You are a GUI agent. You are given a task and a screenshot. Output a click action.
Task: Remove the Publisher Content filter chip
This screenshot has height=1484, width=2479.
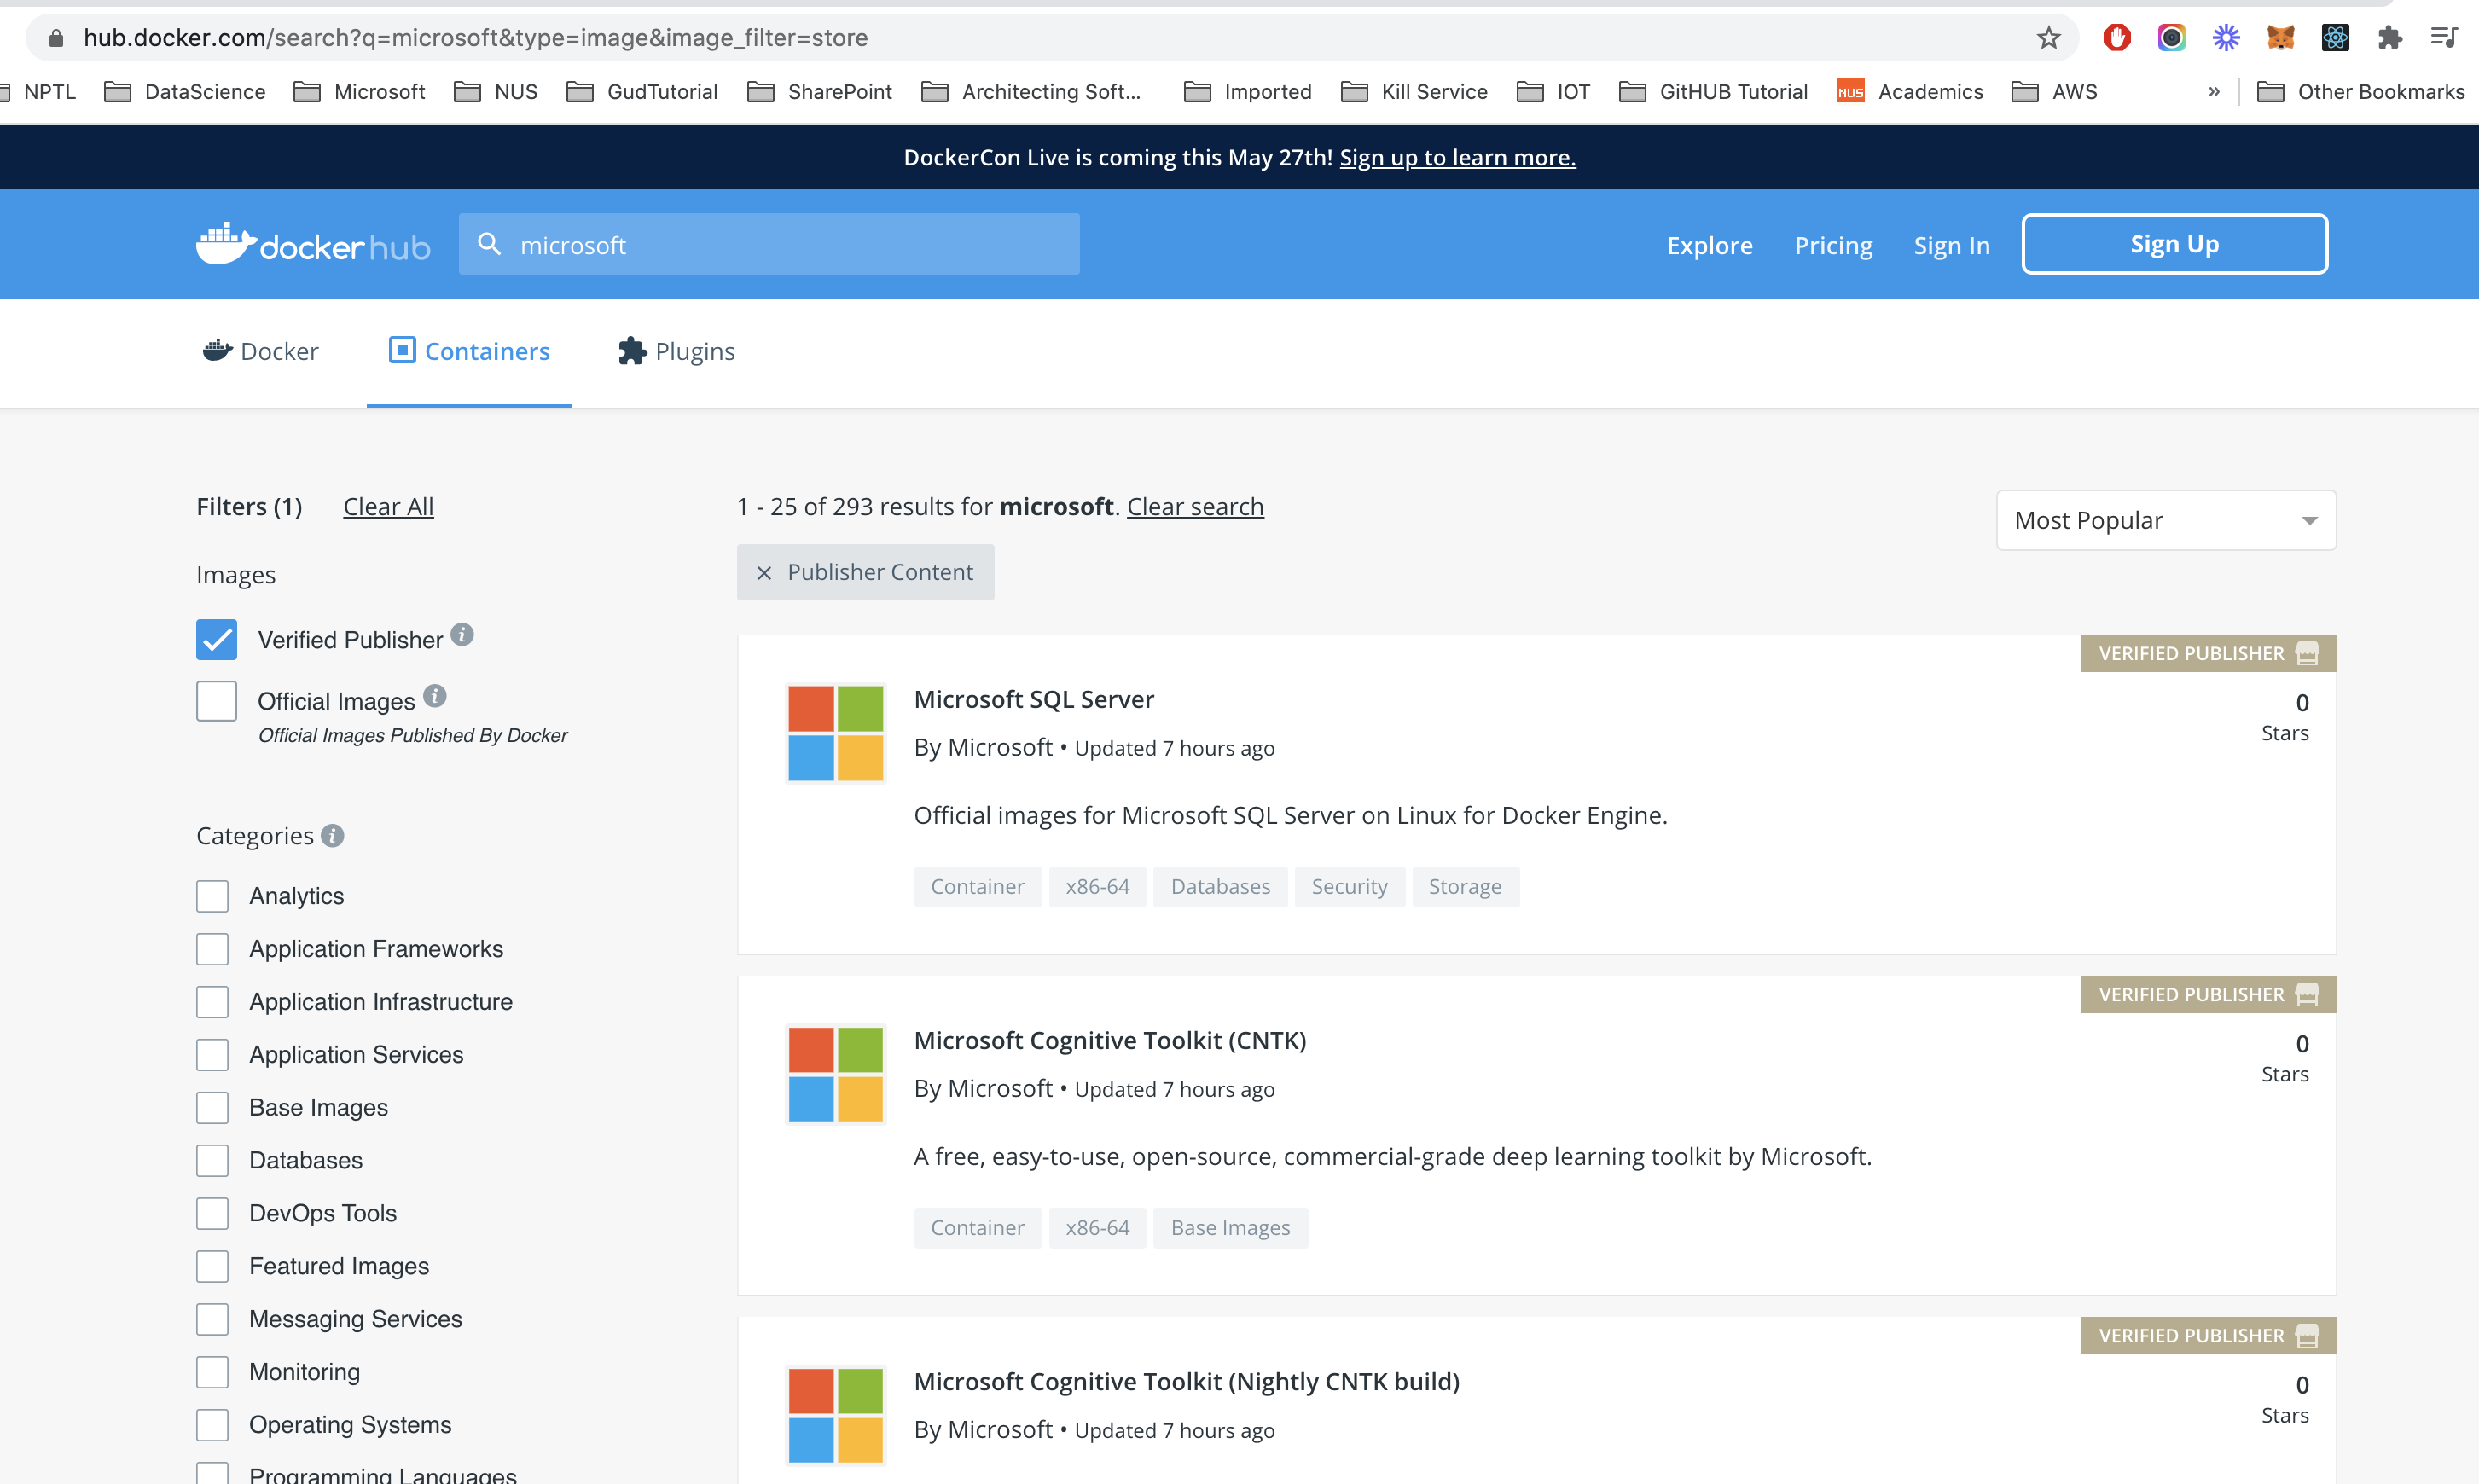coord(764,572)
